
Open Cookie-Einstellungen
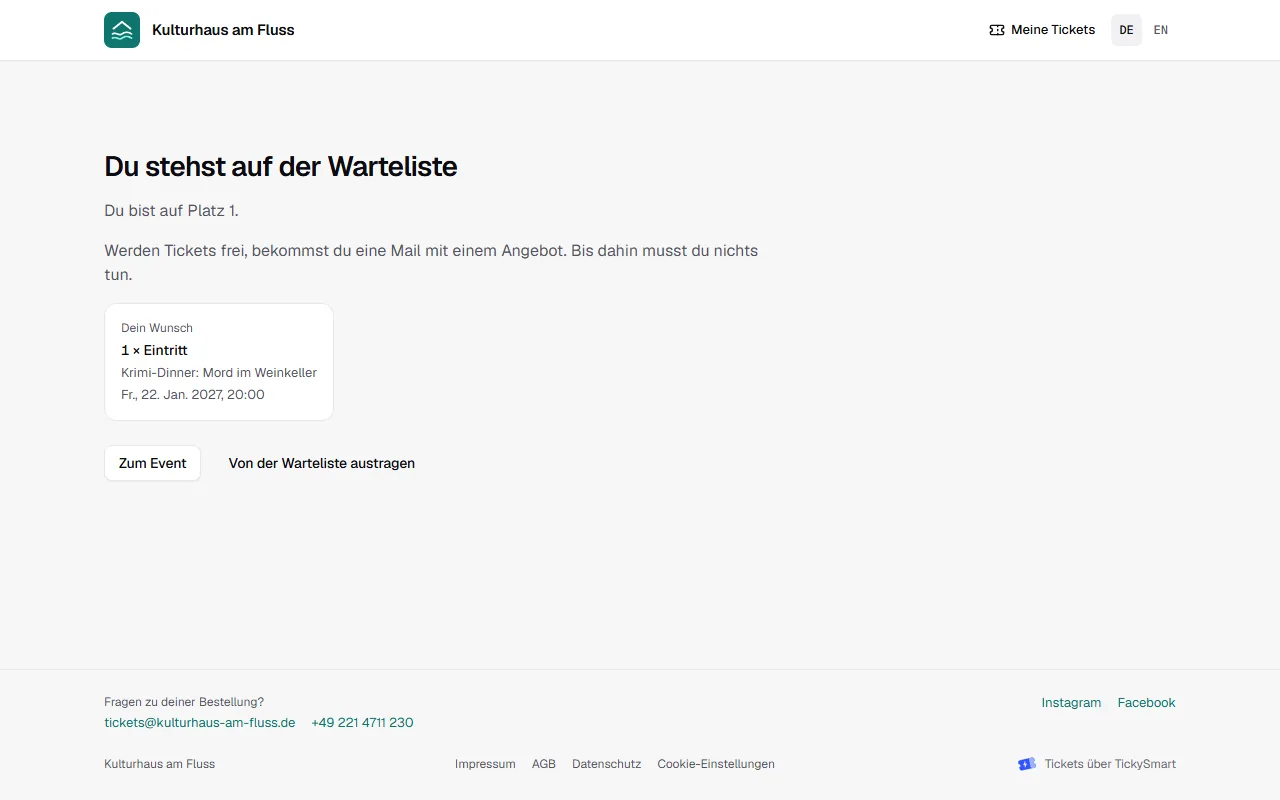click(716, 764)
